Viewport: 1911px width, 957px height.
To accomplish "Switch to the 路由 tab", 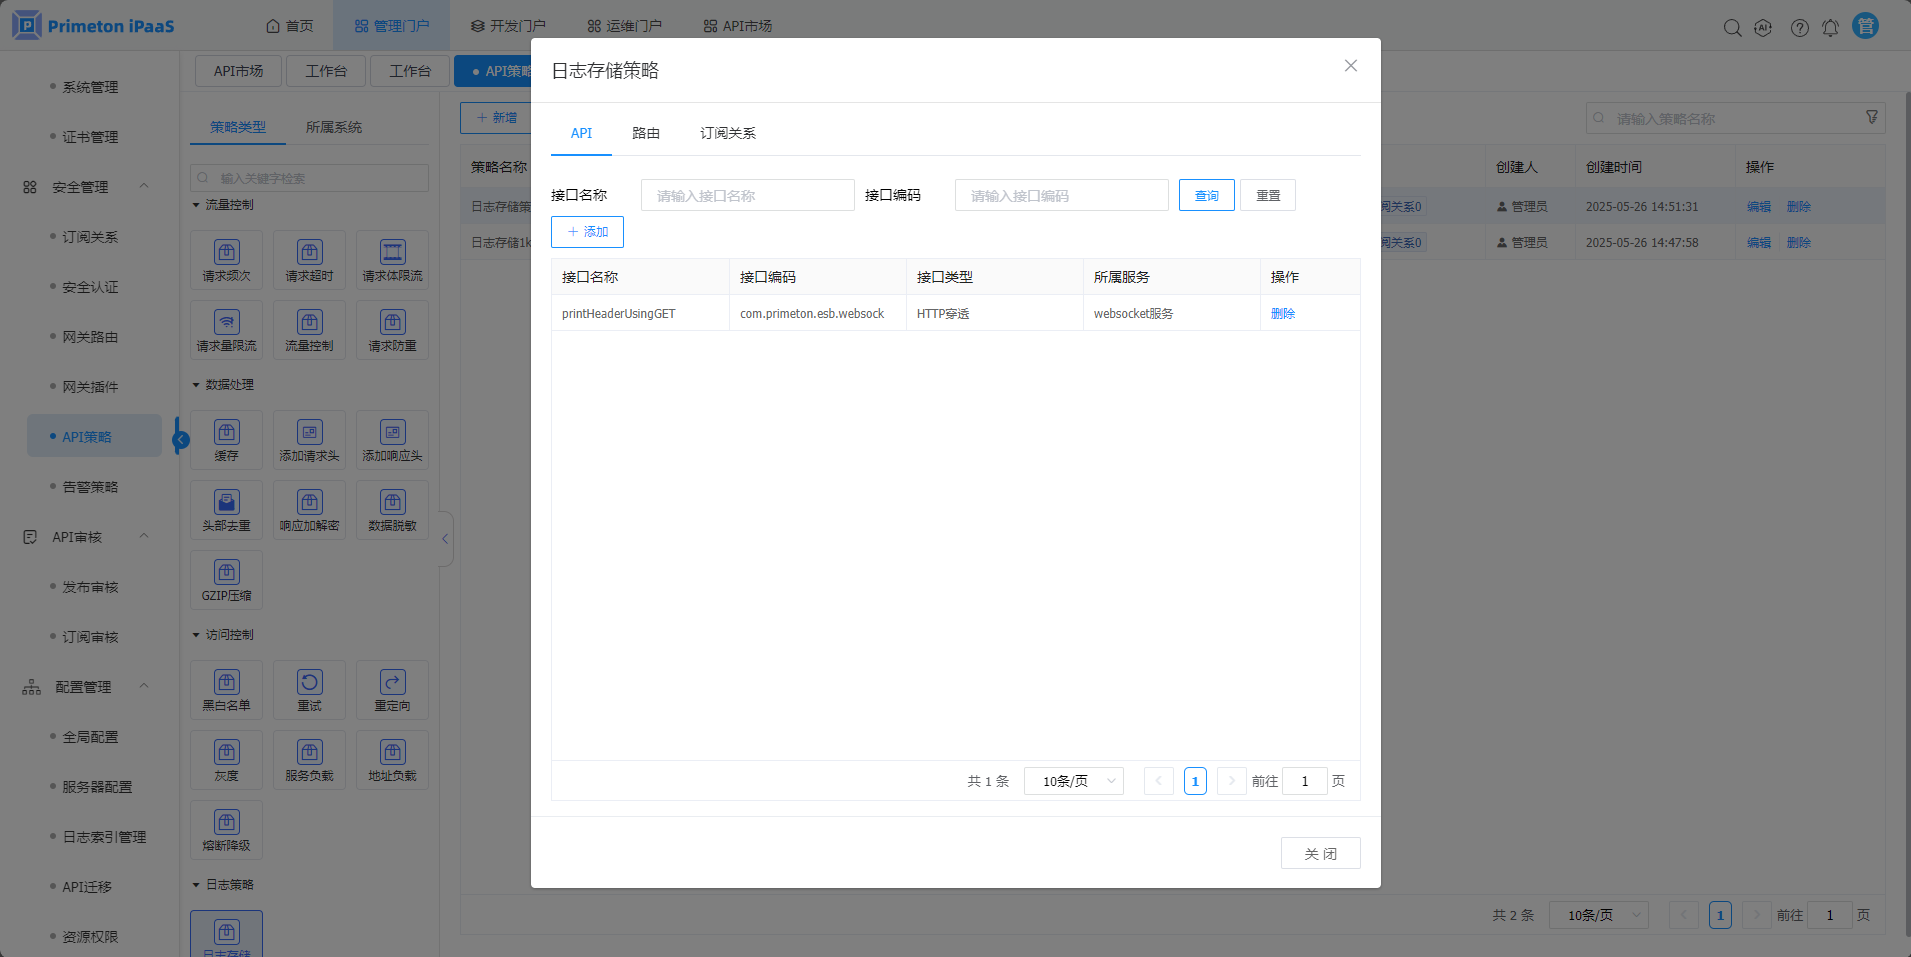I will tap(646, 133).
